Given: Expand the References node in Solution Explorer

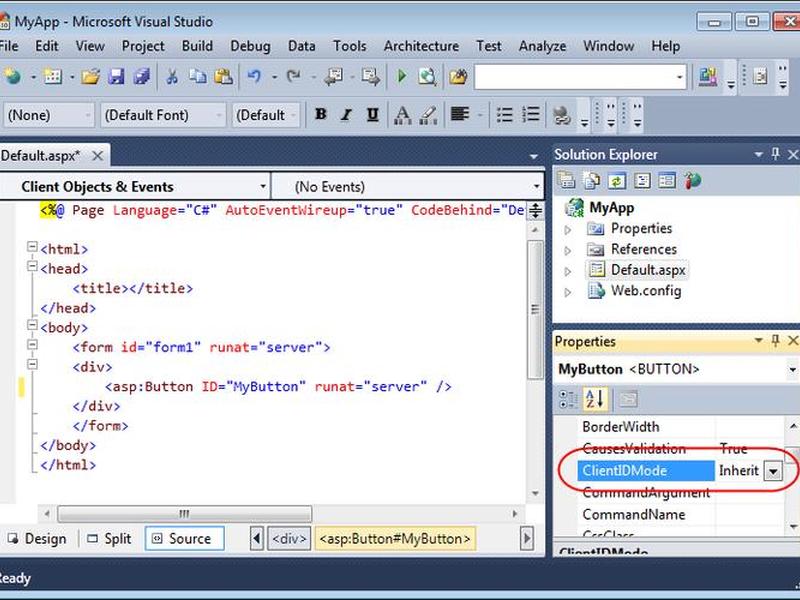Looking at the screenshot, I should tap(568, 251).
